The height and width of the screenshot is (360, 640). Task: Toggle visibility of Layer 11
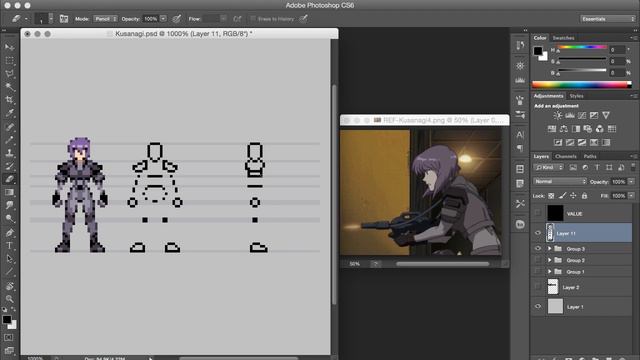538,233
